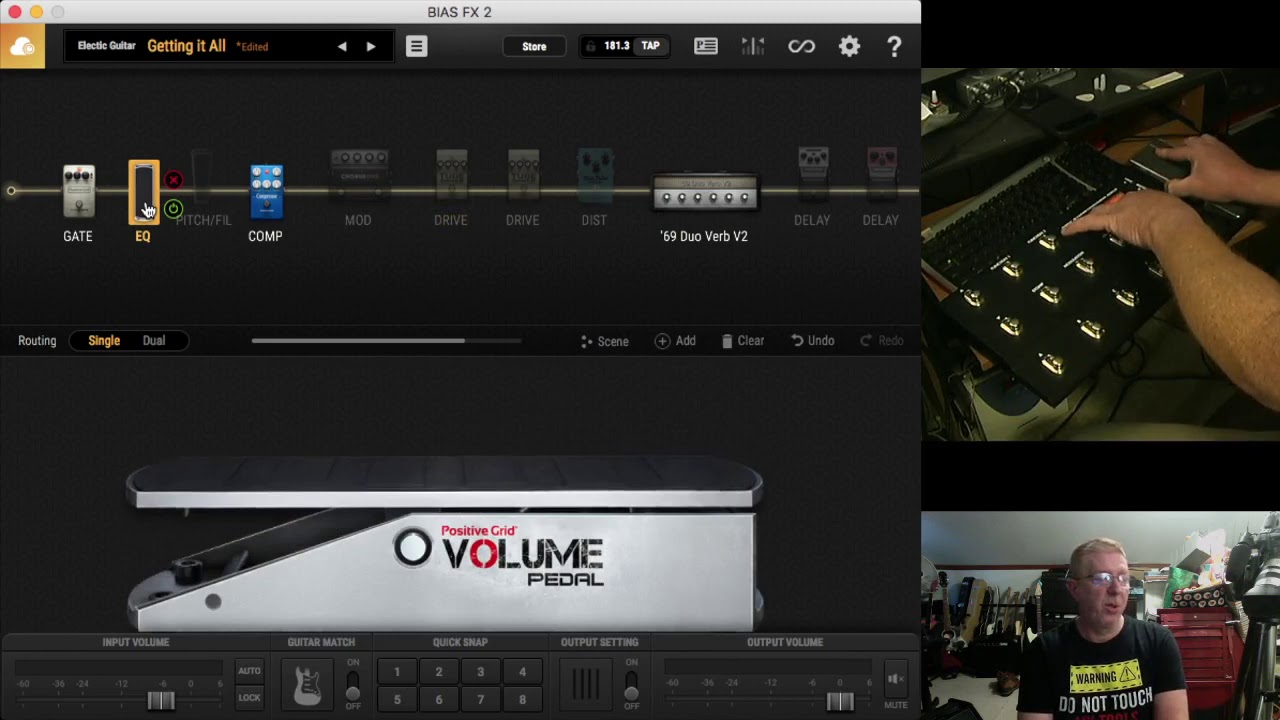Open the mixer-style levels icon in the top bar
The width and height of the screenshot is (1280, 720).
tap(753, 46)
